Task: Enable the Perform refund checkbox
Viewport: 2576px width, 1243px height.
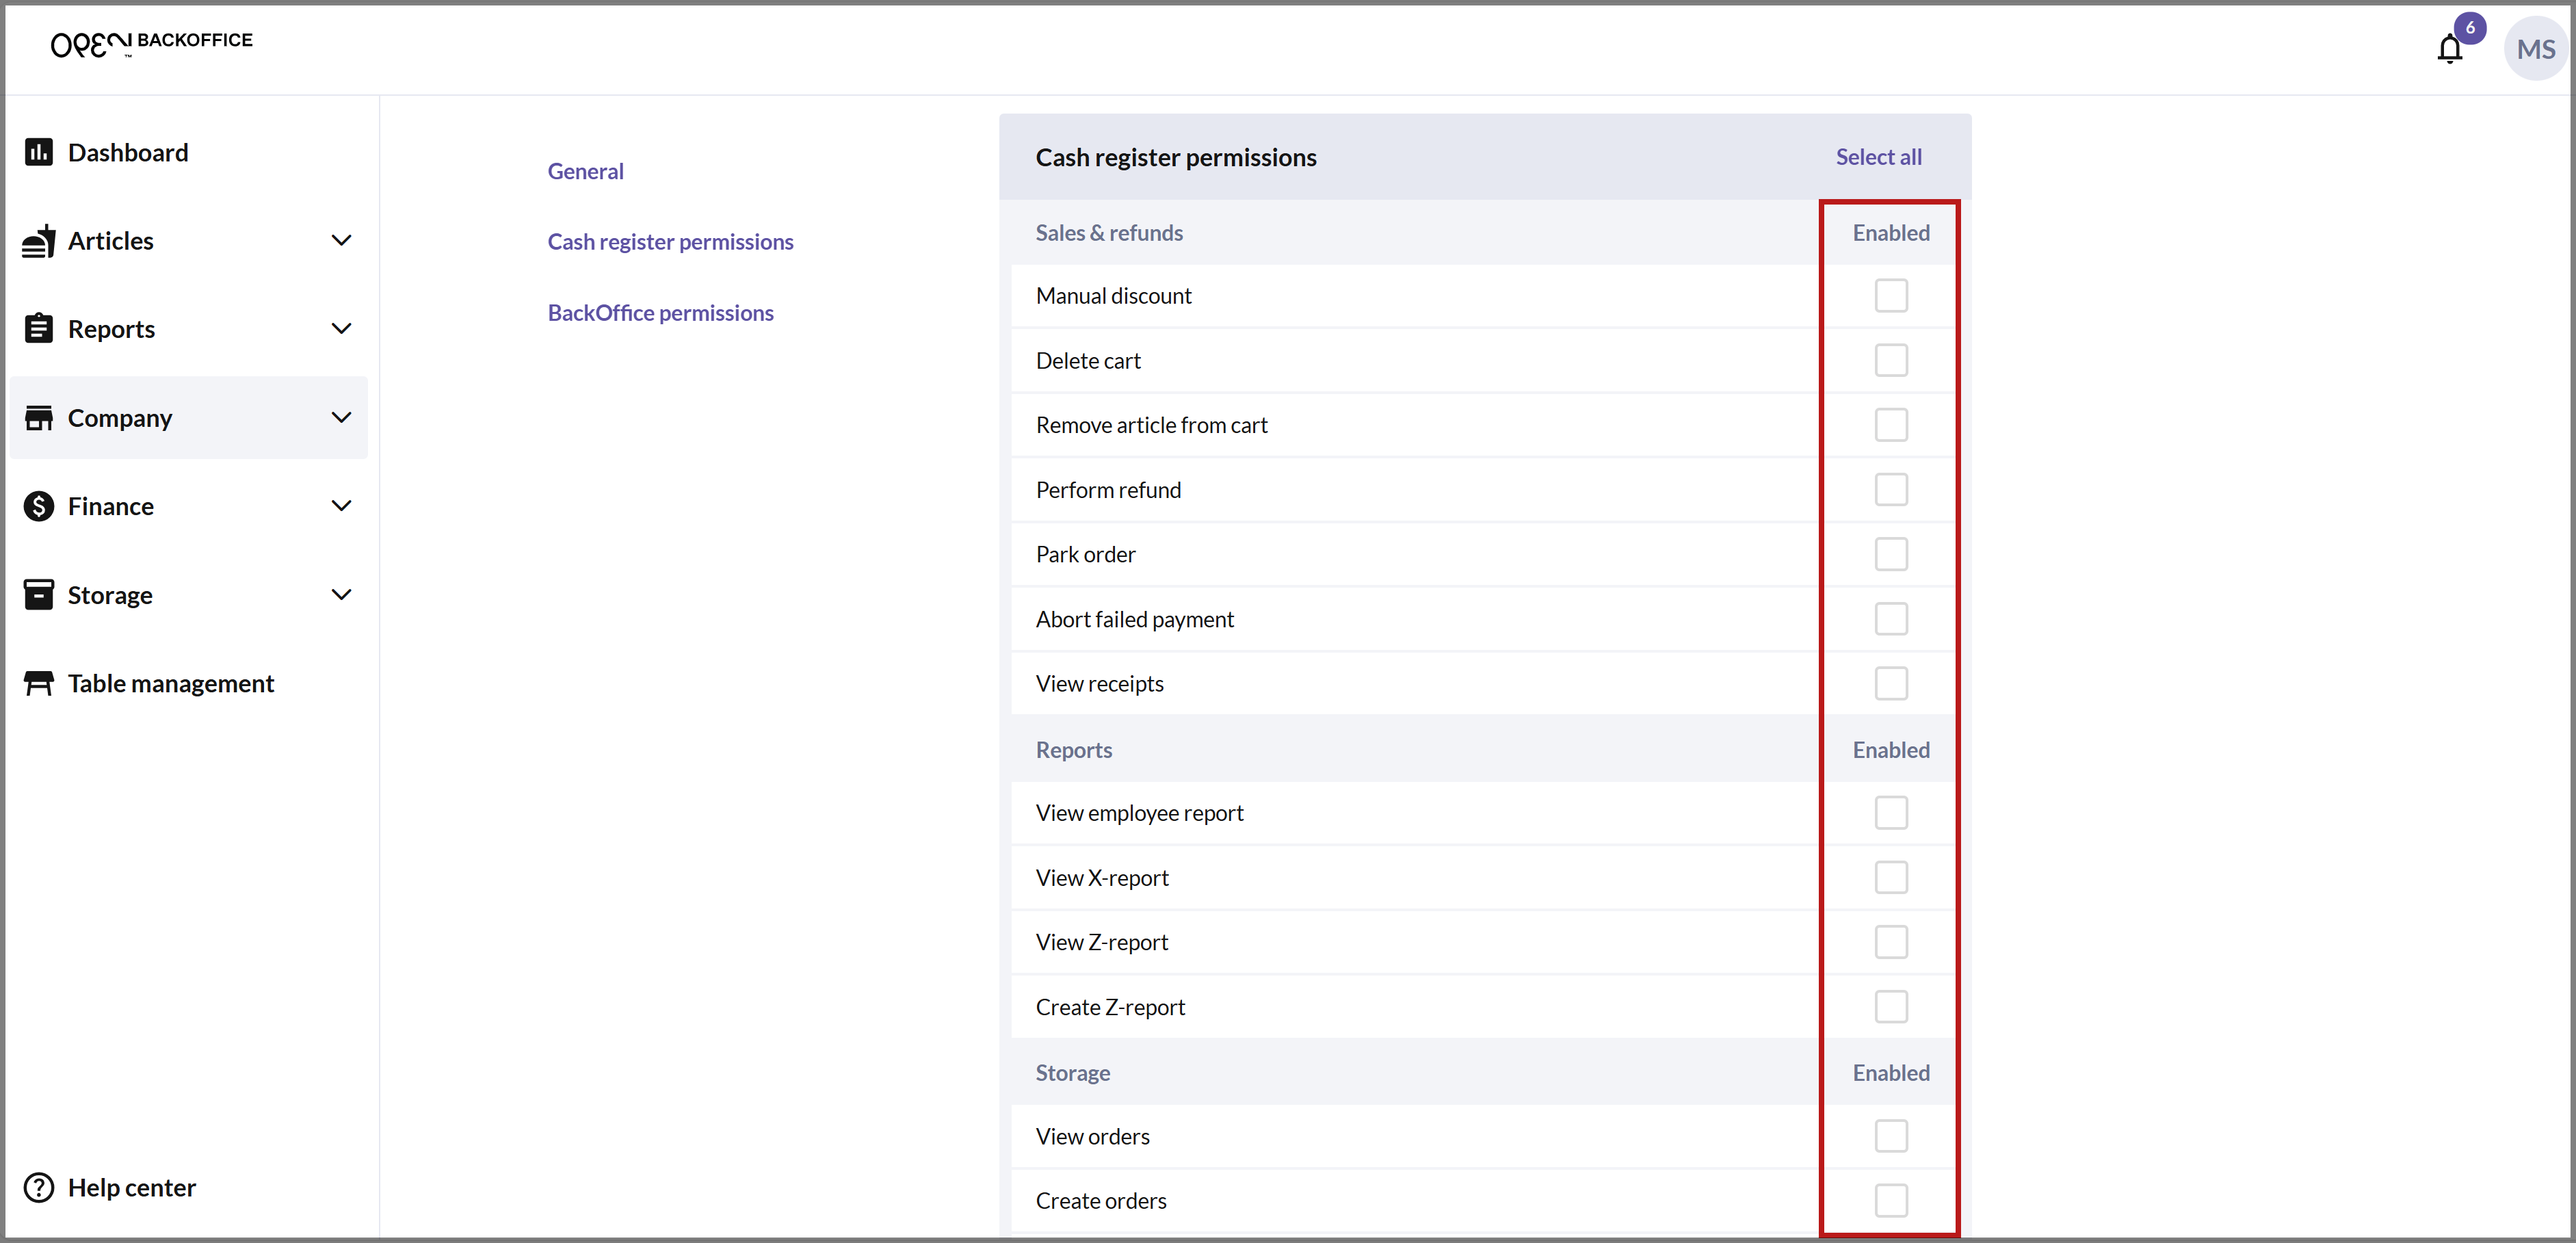Action: point(1890,490)
